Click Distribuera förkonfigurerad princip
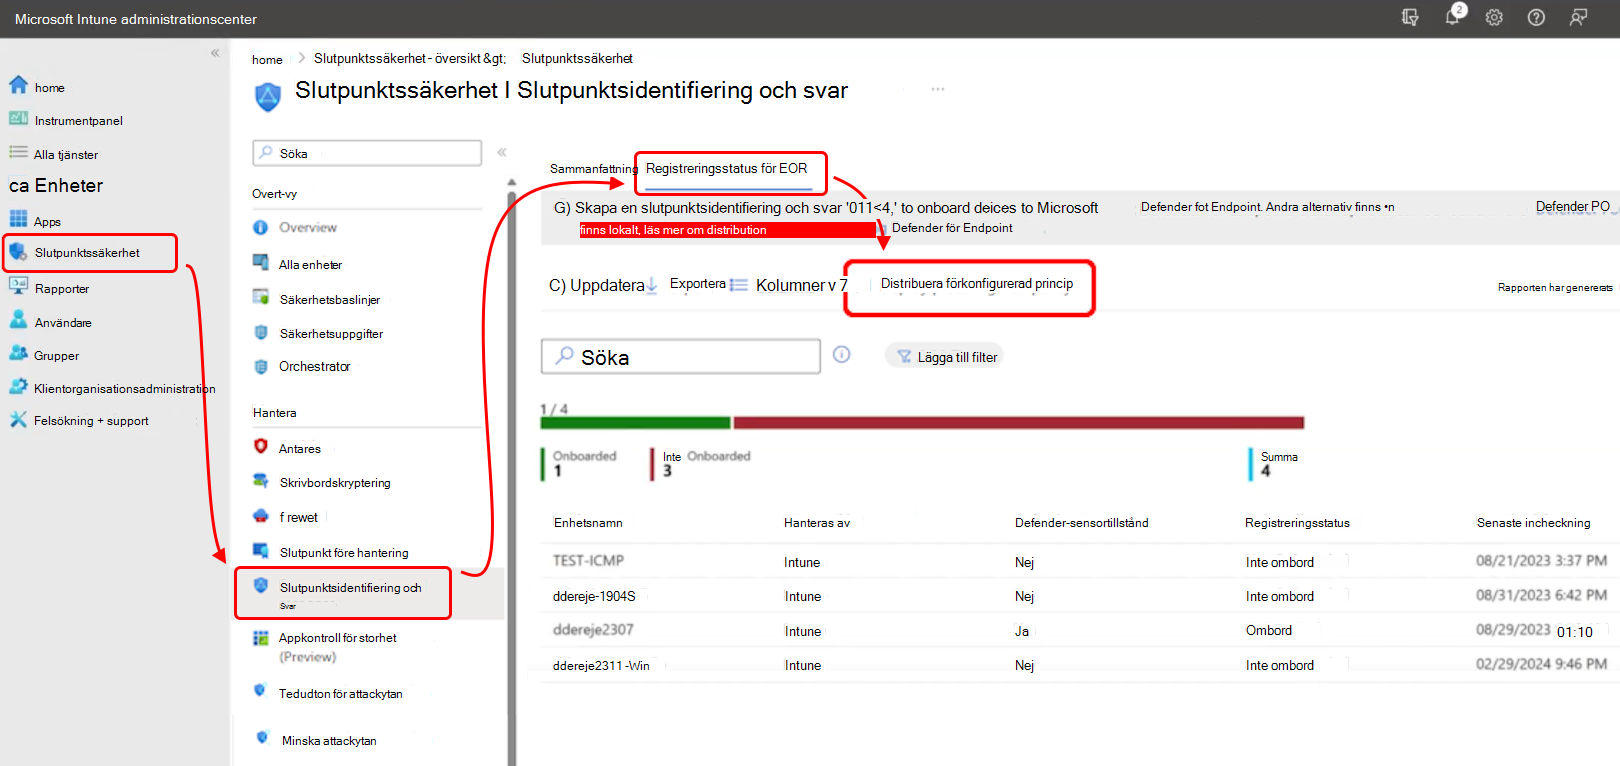Screen dimensions: 1620x766 pyautogui.click(x=977, y=284)
